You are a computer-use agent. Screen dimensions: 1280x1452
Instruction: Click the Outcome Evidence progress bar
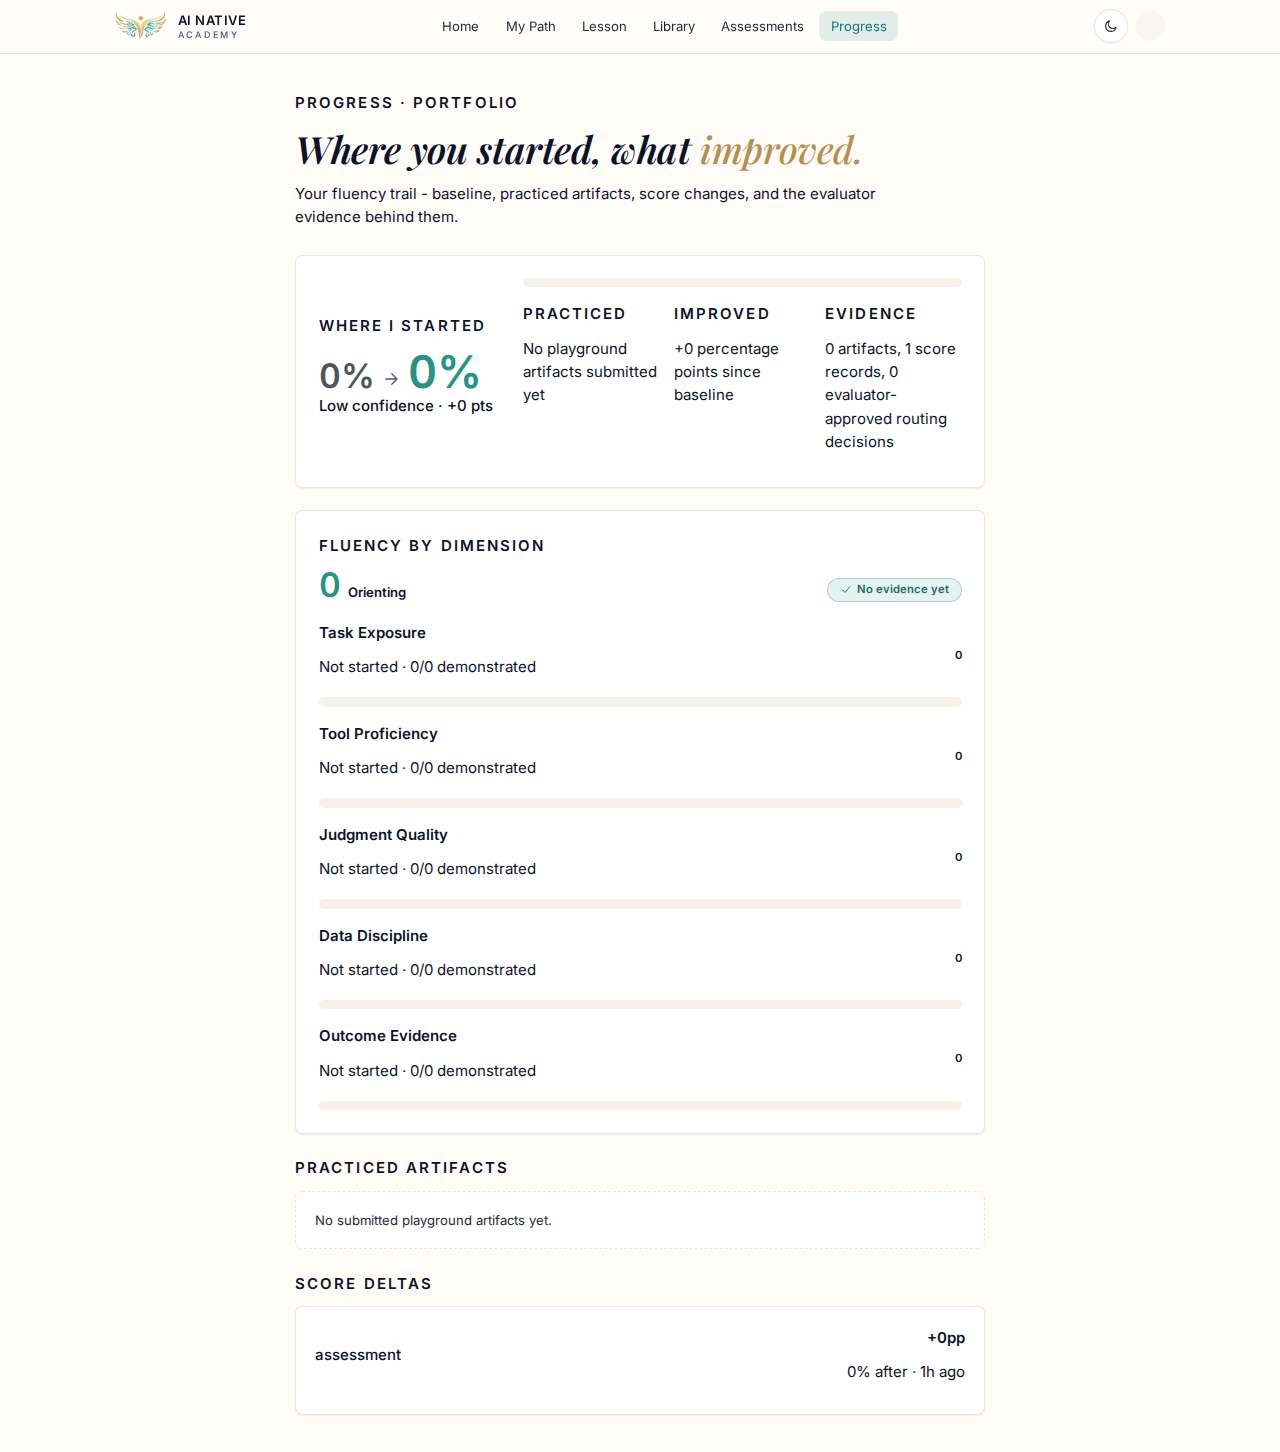click(x=640, y=1105)
